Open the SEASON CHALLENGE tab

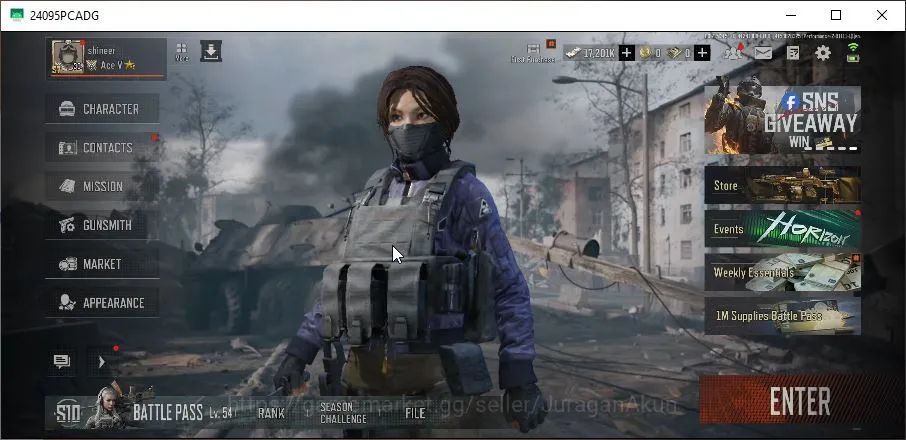coord(343,413)
